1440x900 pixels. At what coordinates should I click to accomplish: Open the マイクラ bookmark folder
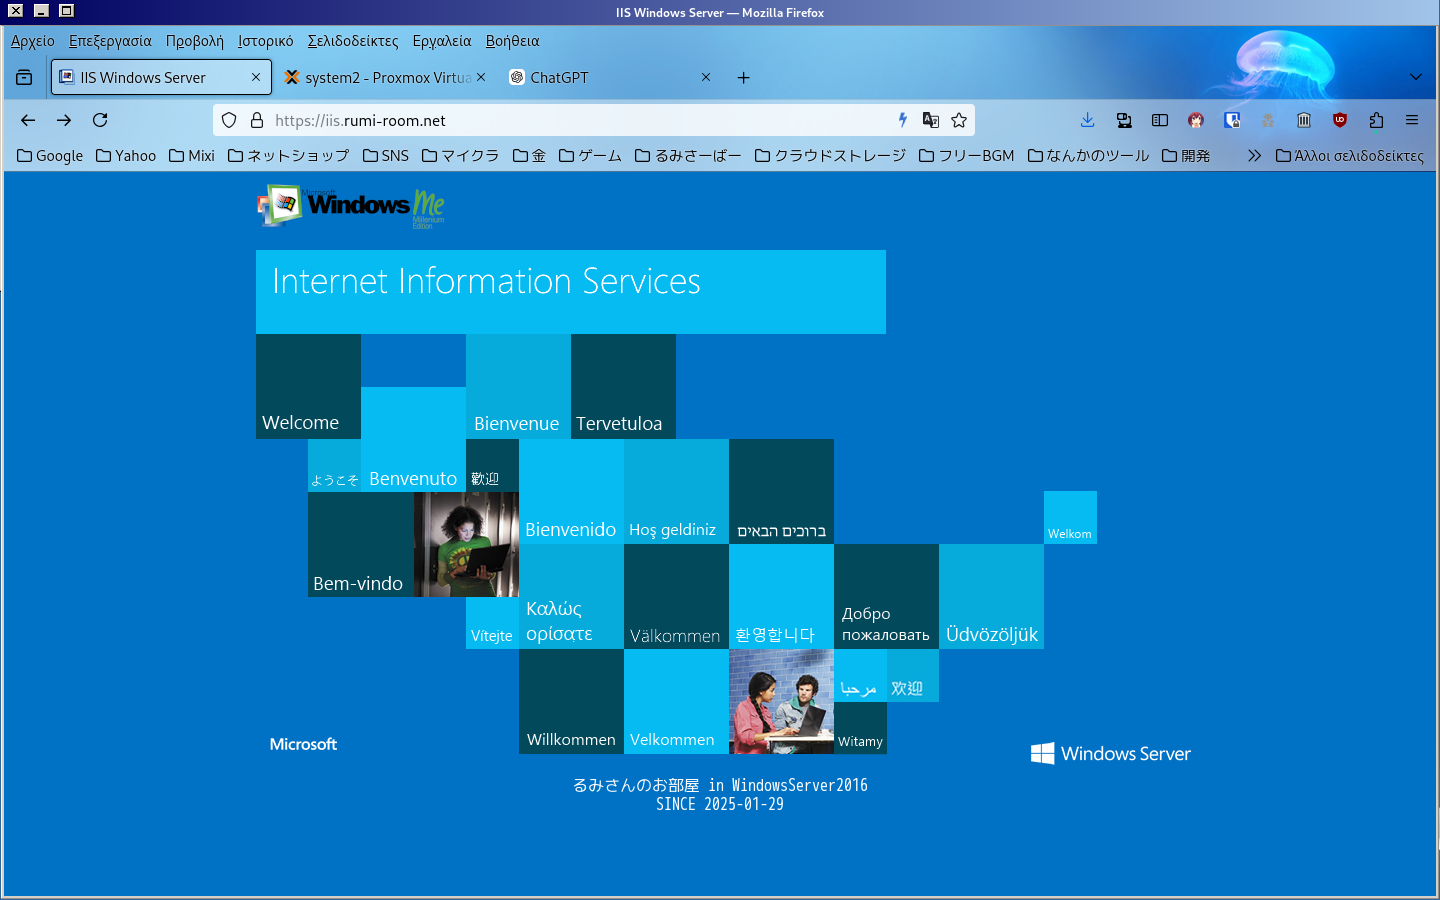pos(460,155)
